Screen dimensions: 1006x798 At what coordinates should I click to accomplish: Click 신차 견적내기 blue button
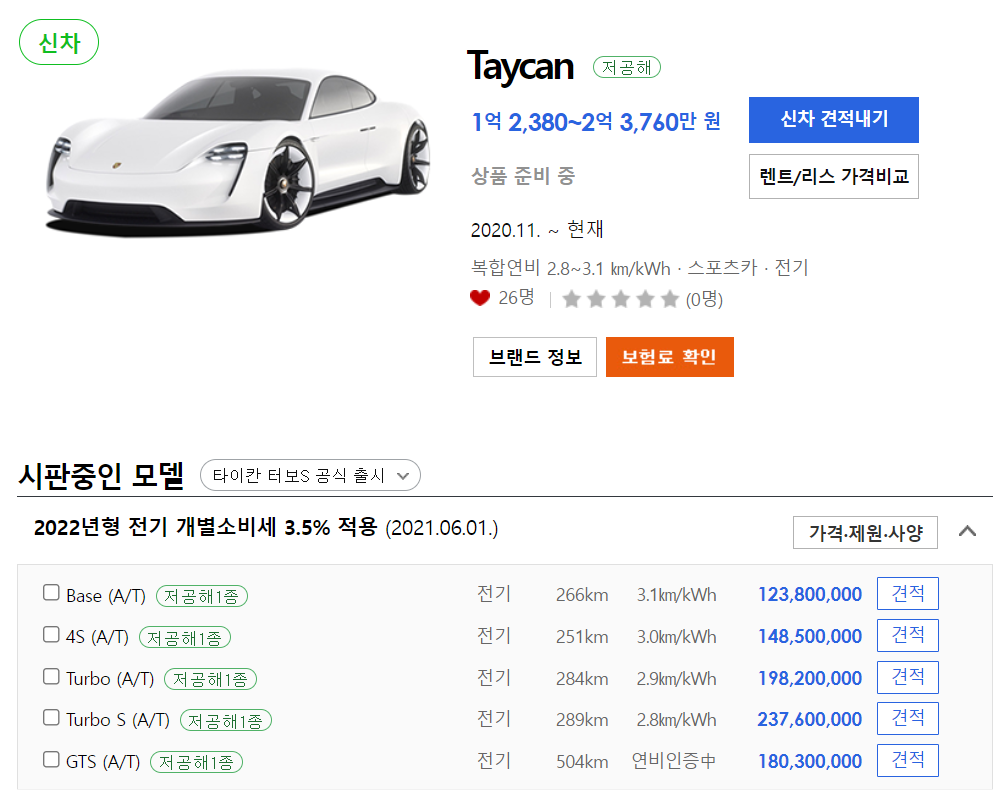pyautogui.click(x=833, y=120)
